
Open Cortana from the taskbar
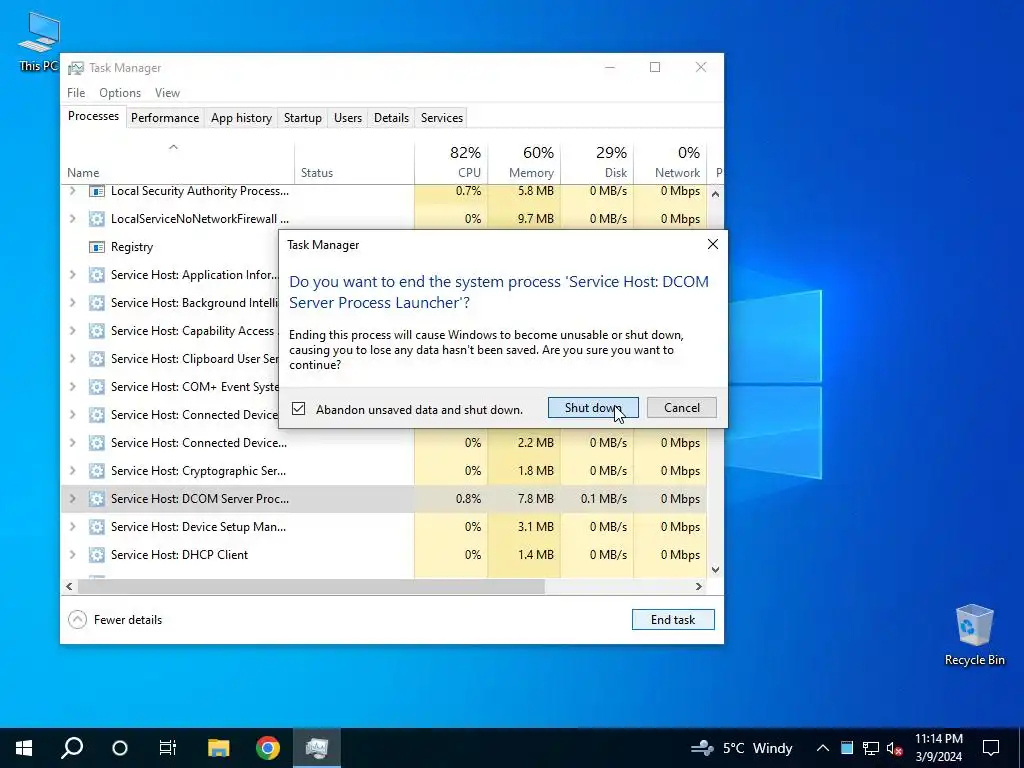[120, 748]
